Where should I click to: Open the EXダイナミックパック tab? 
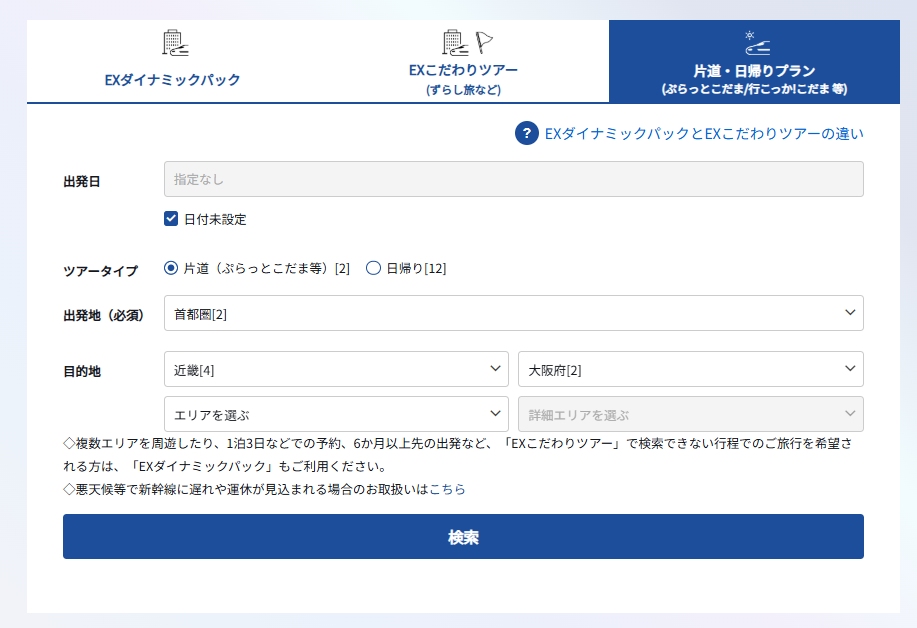pos(173,61)
